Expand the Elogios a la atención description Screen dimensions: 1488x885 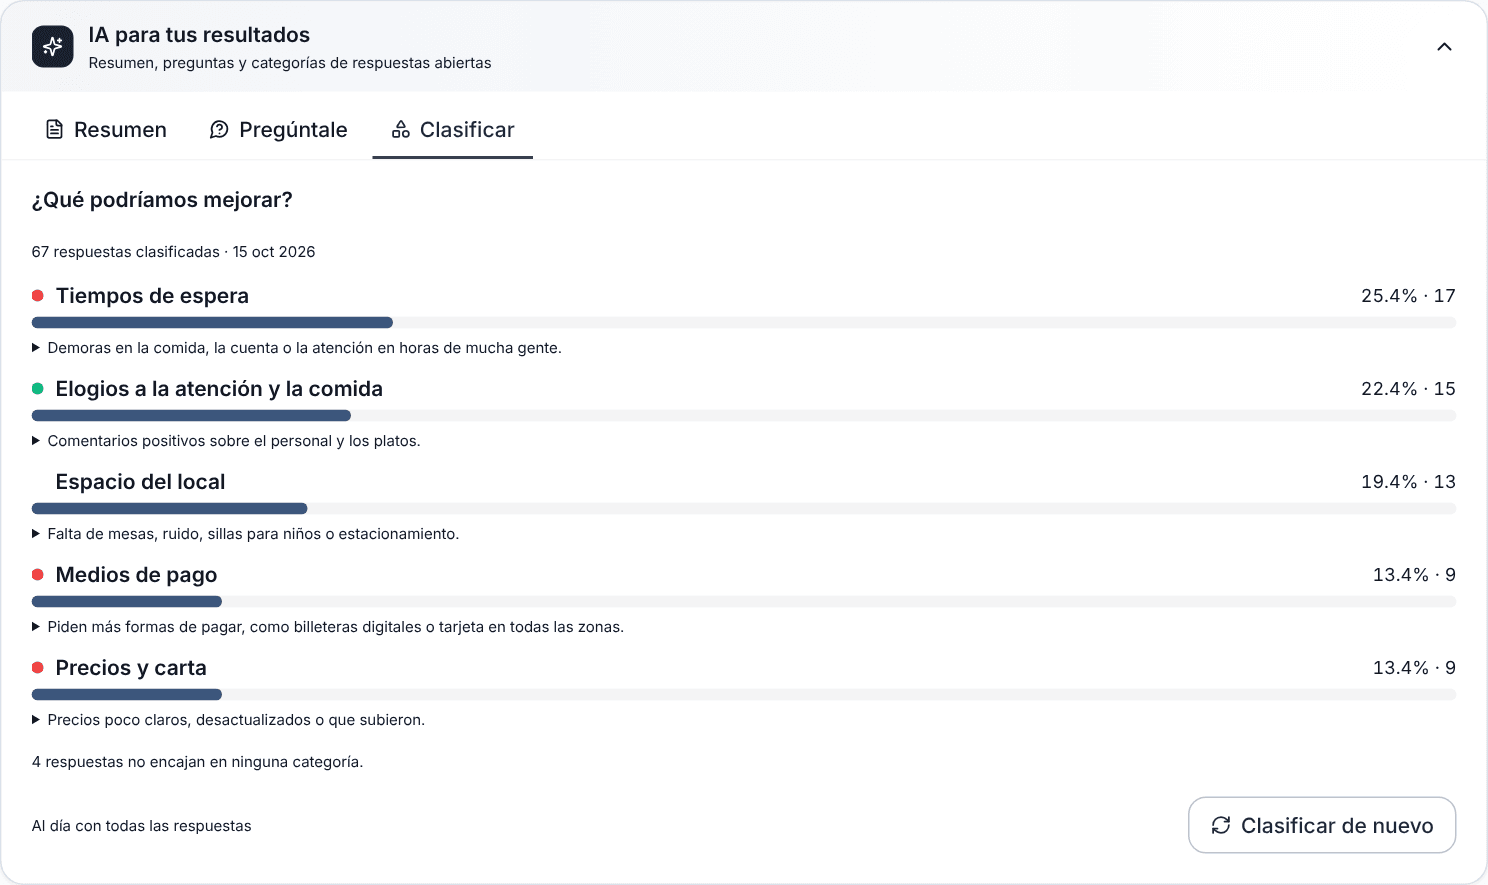click(36, 441)
